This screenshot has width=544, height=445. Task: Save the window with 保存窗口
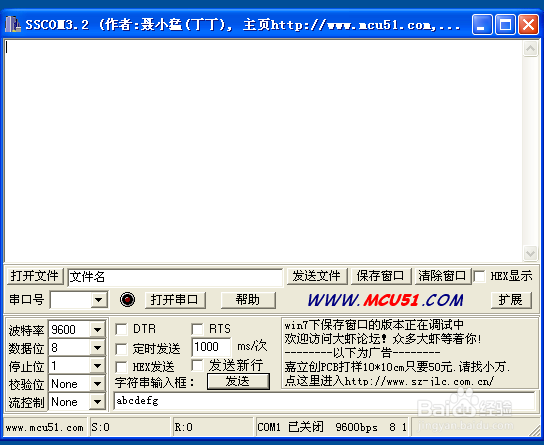(381, 276)
